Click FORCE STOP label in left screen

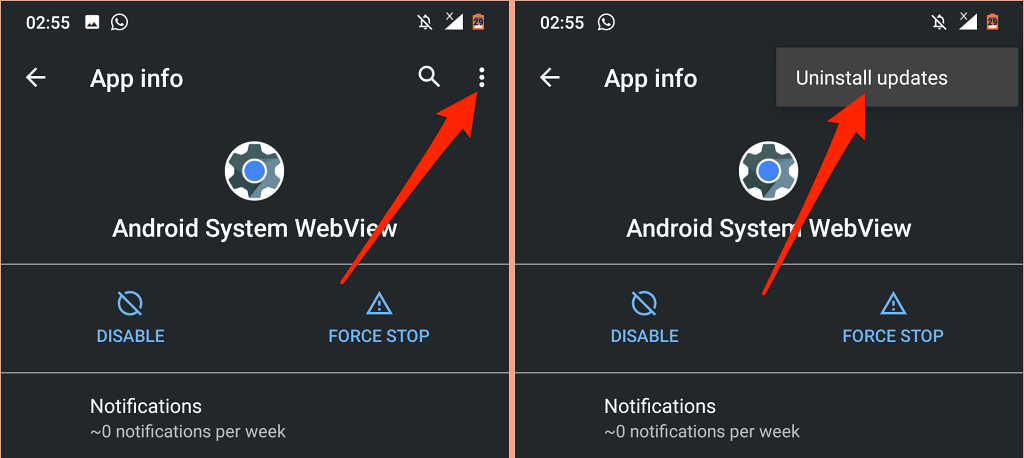379,336
